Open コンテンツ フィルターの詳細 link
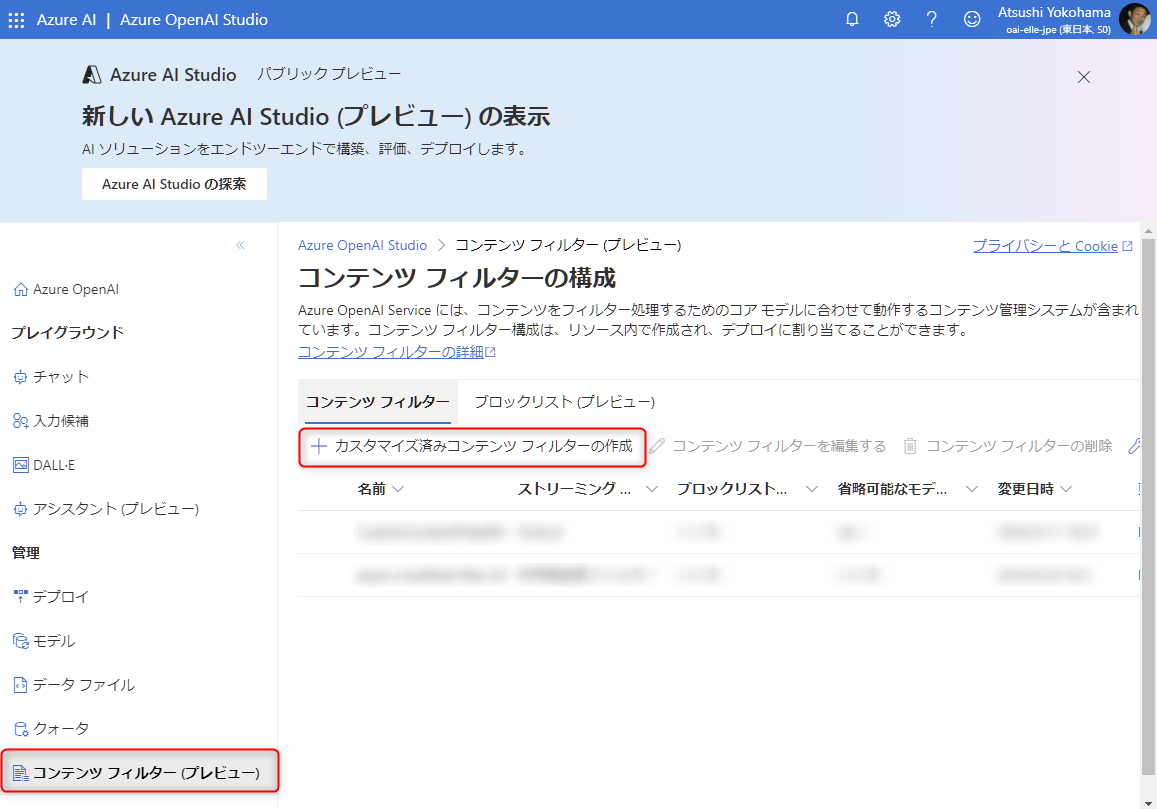The image size is (1157, 809). [x=396, y=352]
